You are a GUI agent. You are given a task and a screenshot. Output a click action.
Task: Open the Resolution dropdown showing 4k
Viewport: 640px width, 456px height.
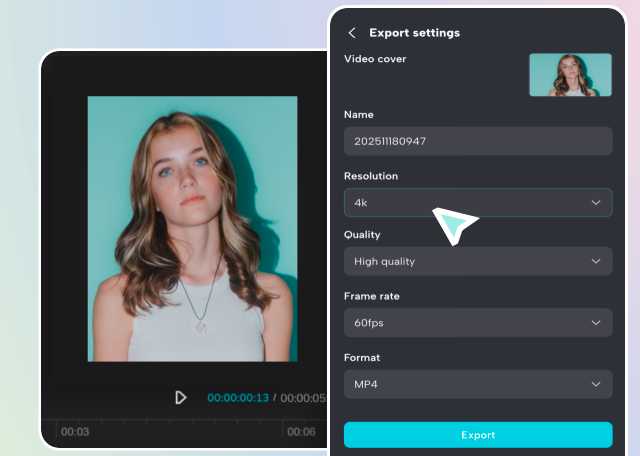[x=478, y=202]
